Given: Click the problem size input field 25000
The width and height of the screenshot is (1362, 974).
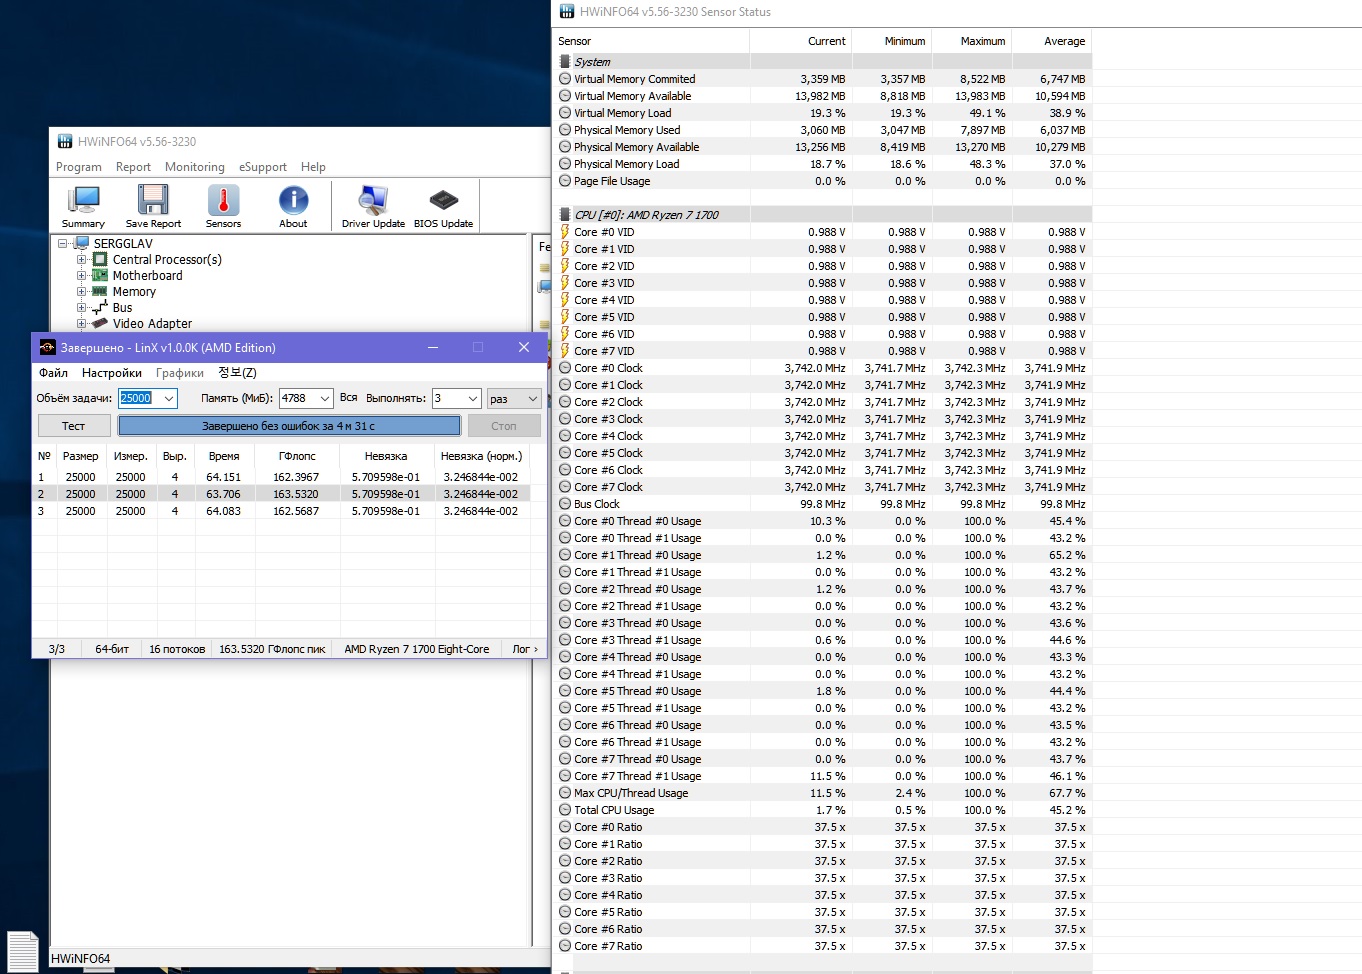Looking at the screenshot, I should tap(139, 398).
